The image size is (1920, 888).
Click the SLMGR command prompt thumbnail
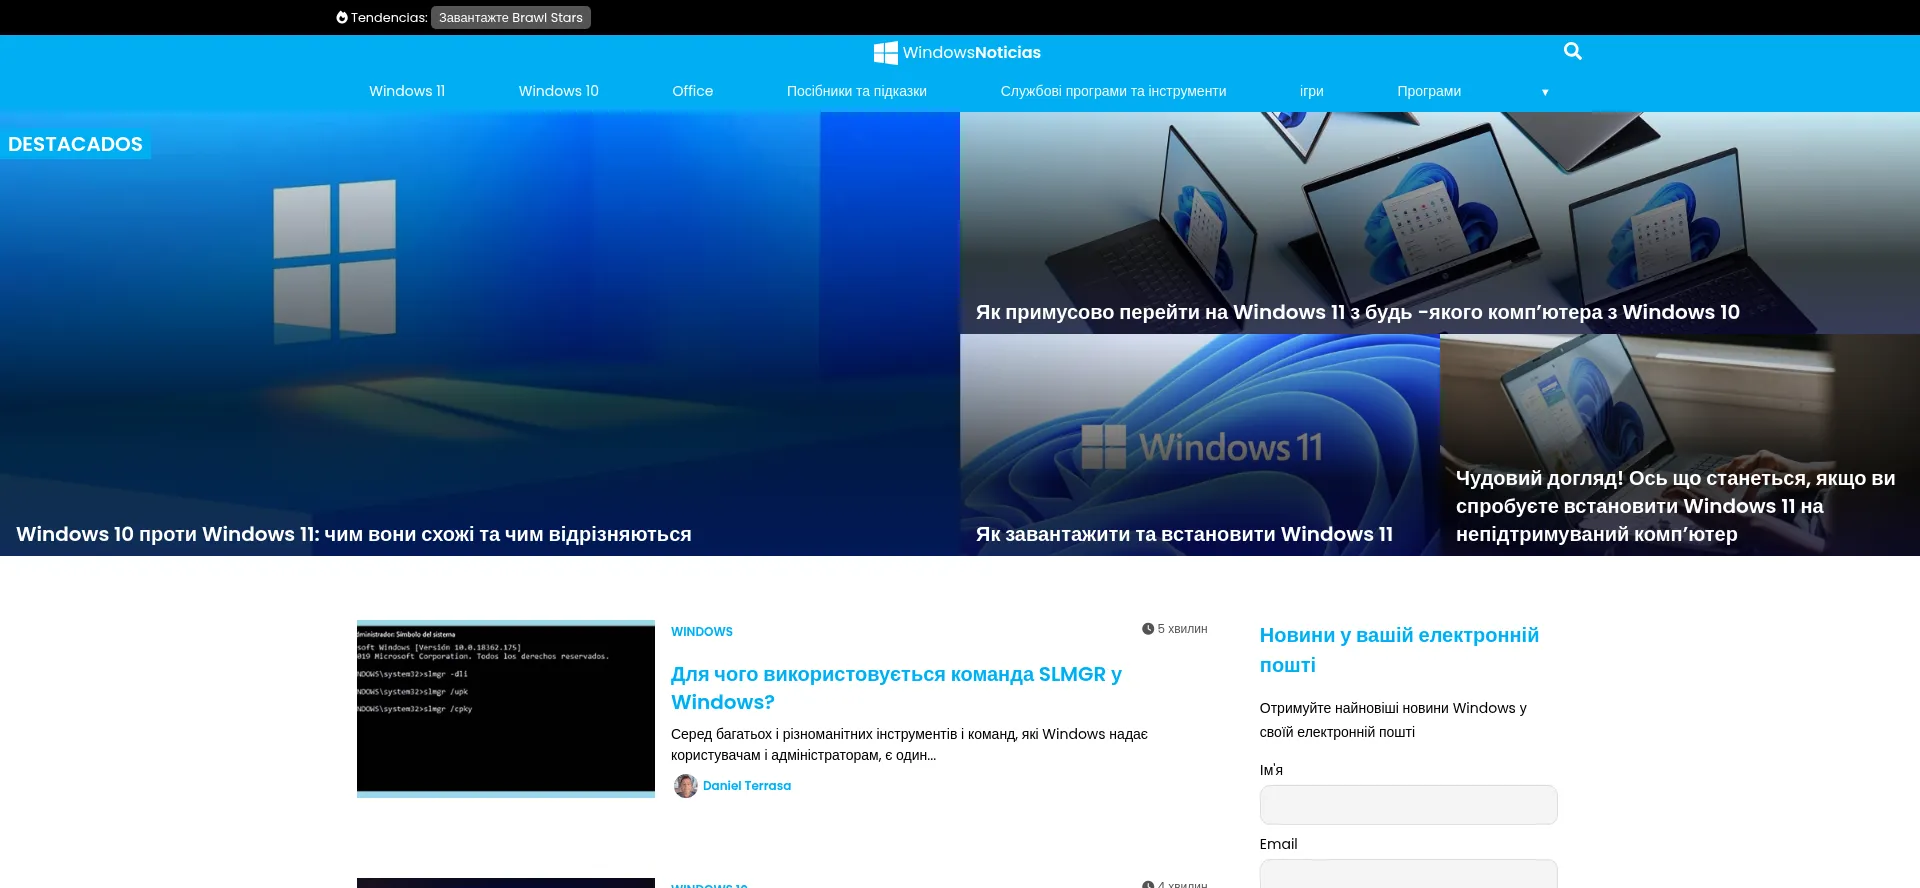click(x=506, y=708)
